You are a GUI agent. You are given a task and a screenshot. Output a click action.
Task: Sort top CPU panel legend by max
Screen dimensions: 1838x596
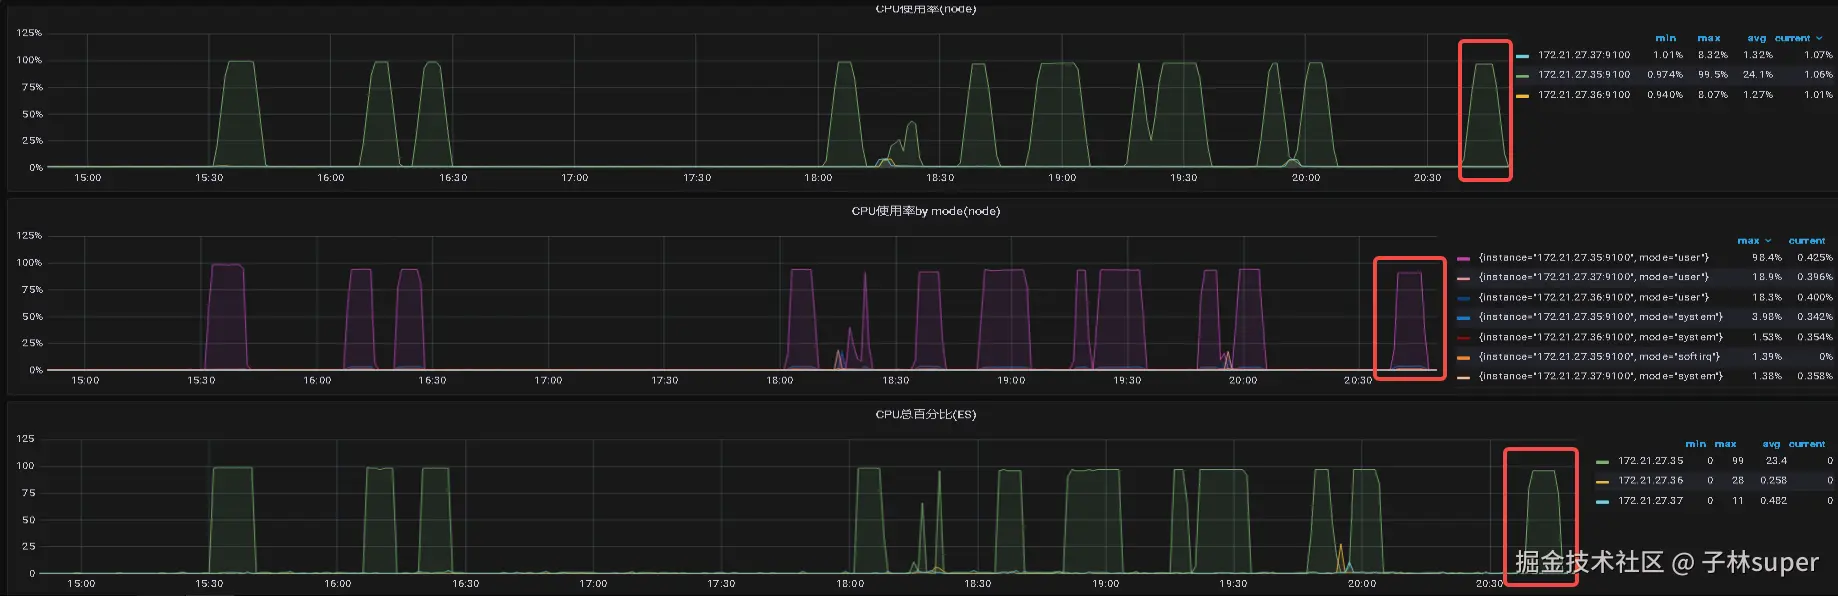[x=1709, y=38]
